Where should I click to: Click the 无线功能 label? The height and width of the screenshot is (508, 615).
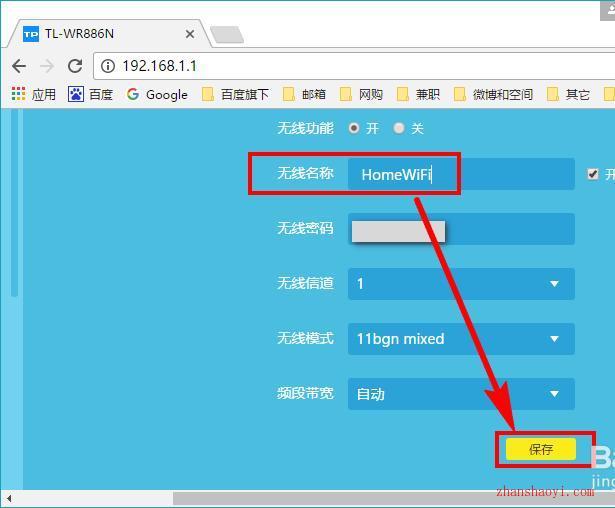point(305,128)
